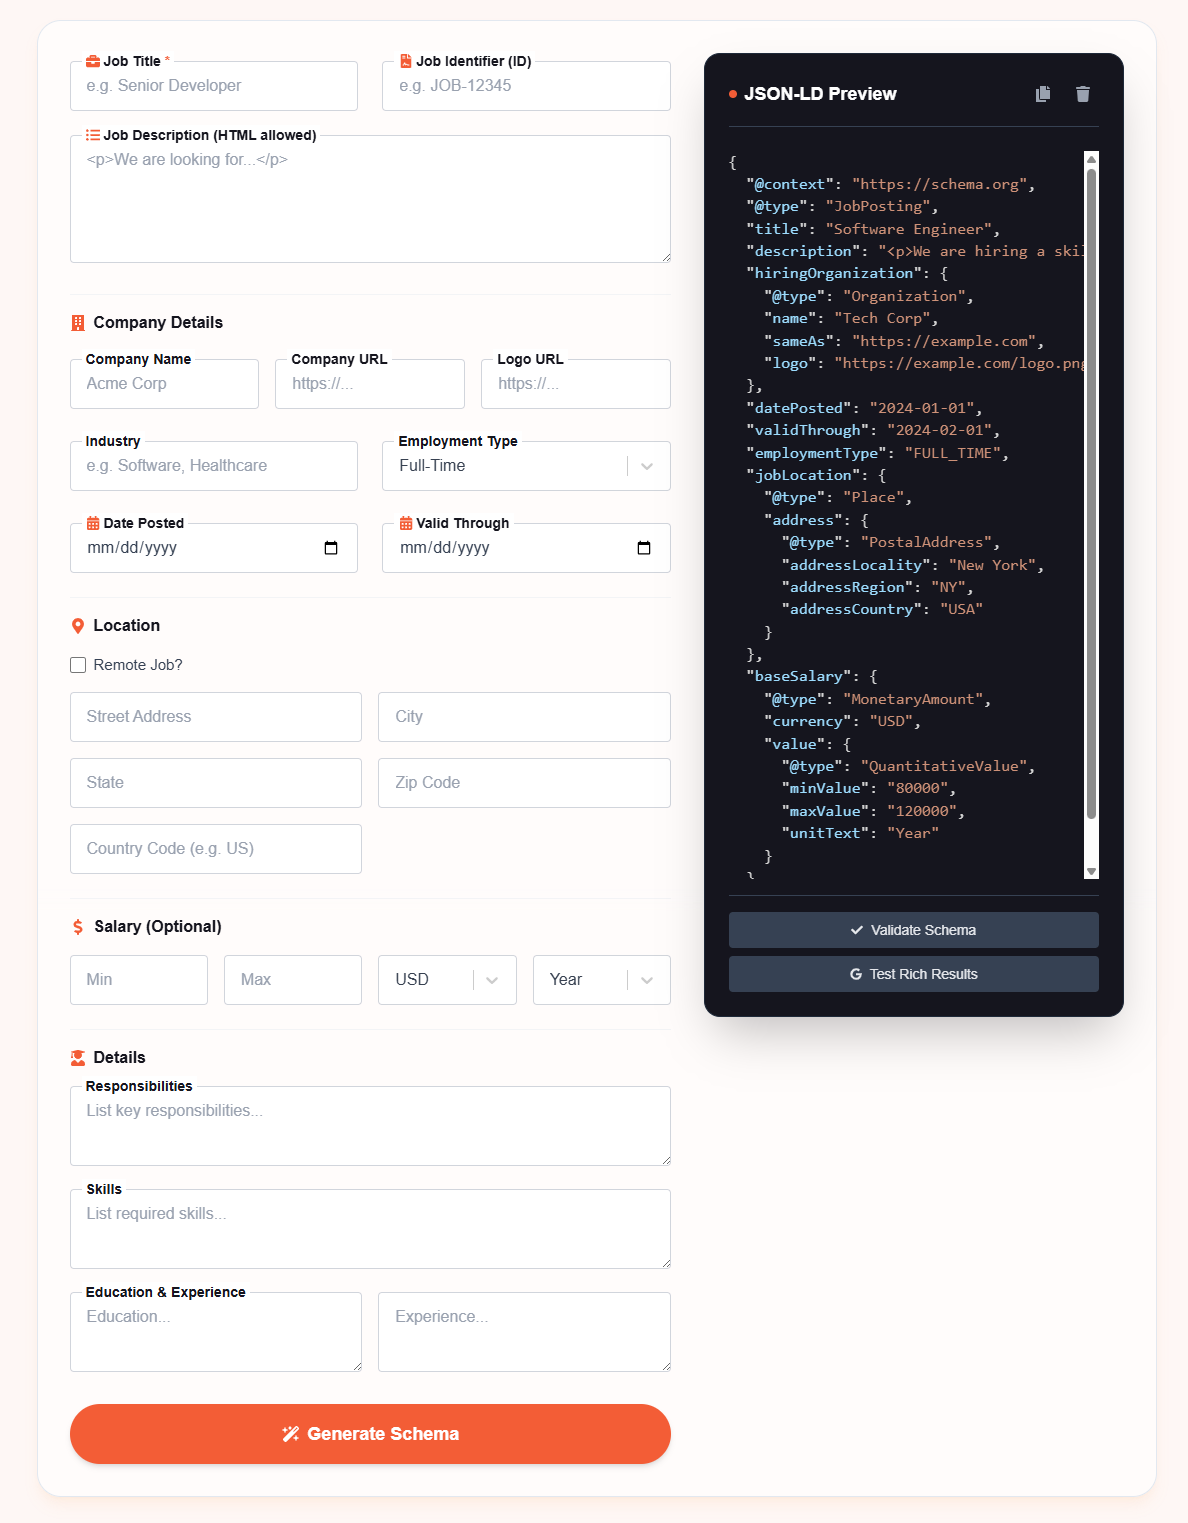Open the Valid Through calendar picker icon

[644, 548]
